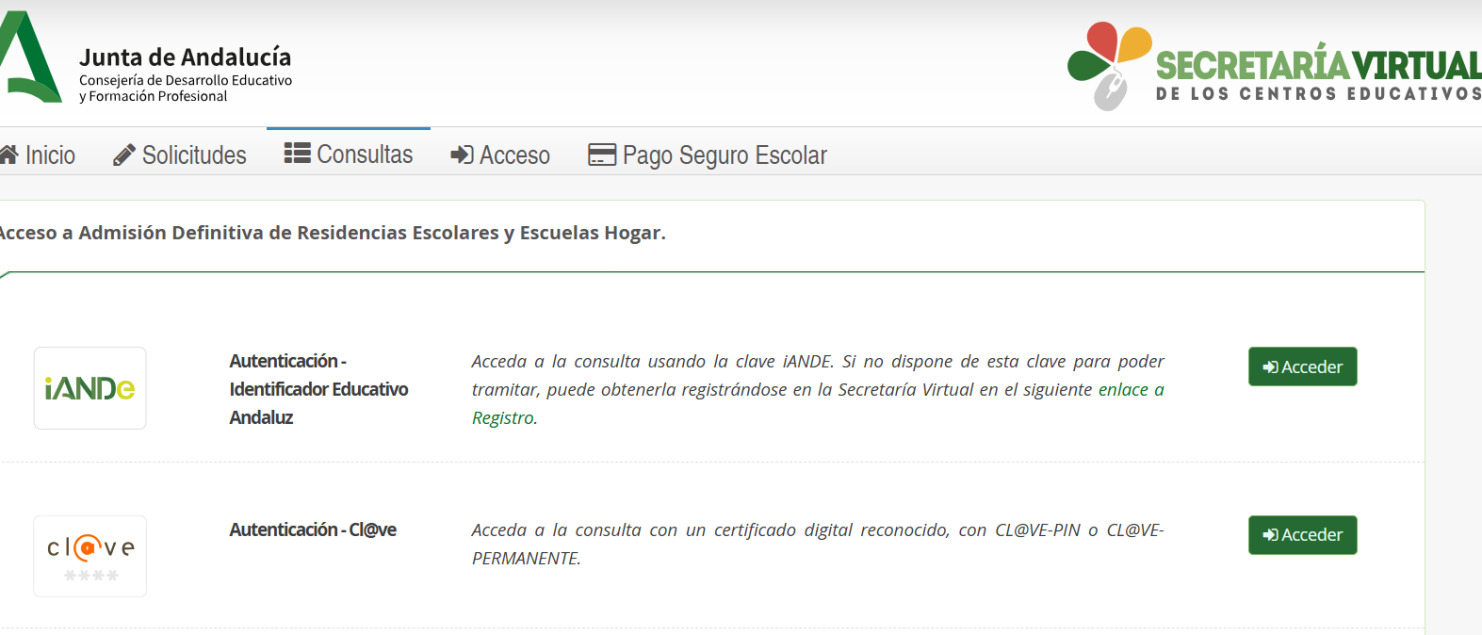Follow the "enlace a Registro" link
Screen dimensions: 1482x635
1130,390
